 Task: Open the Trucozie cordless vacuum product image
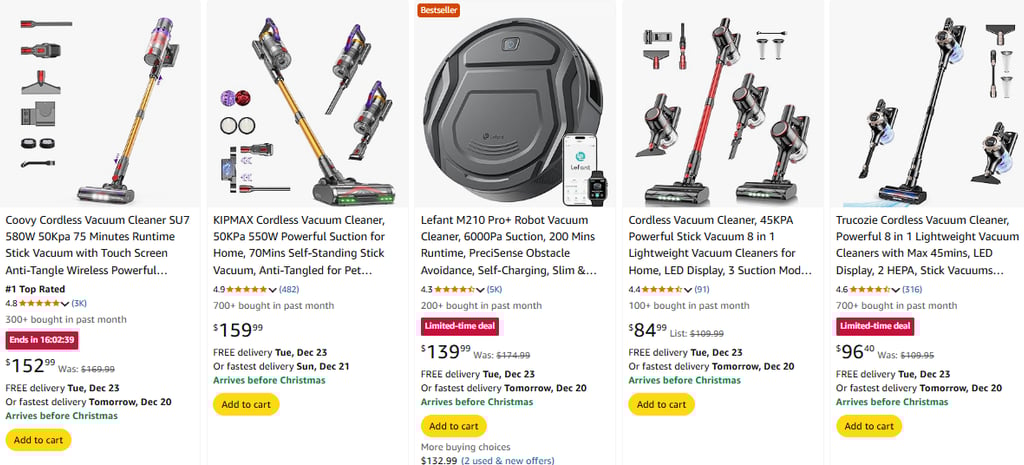click(930, 102)
